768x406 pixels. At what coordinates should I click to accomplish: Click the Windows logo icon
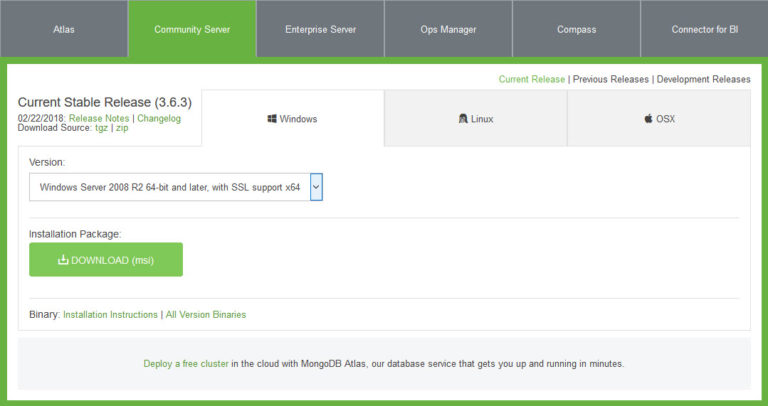(x=272, y=119)
